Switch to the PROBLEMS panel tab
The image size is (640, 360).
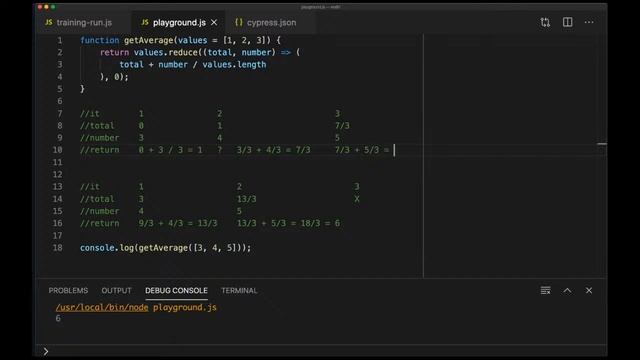click(x=68, y=291)
